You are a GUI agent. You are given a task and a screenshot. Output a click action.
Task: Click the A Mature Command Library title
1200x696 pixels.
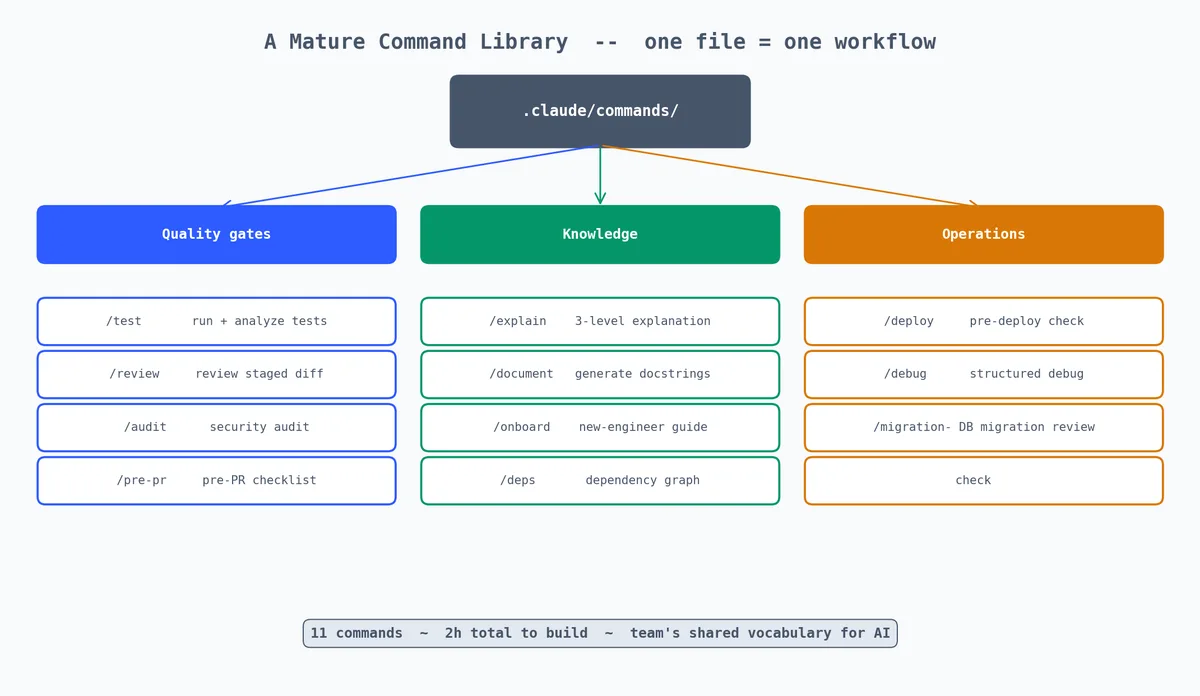pos(600,42)
